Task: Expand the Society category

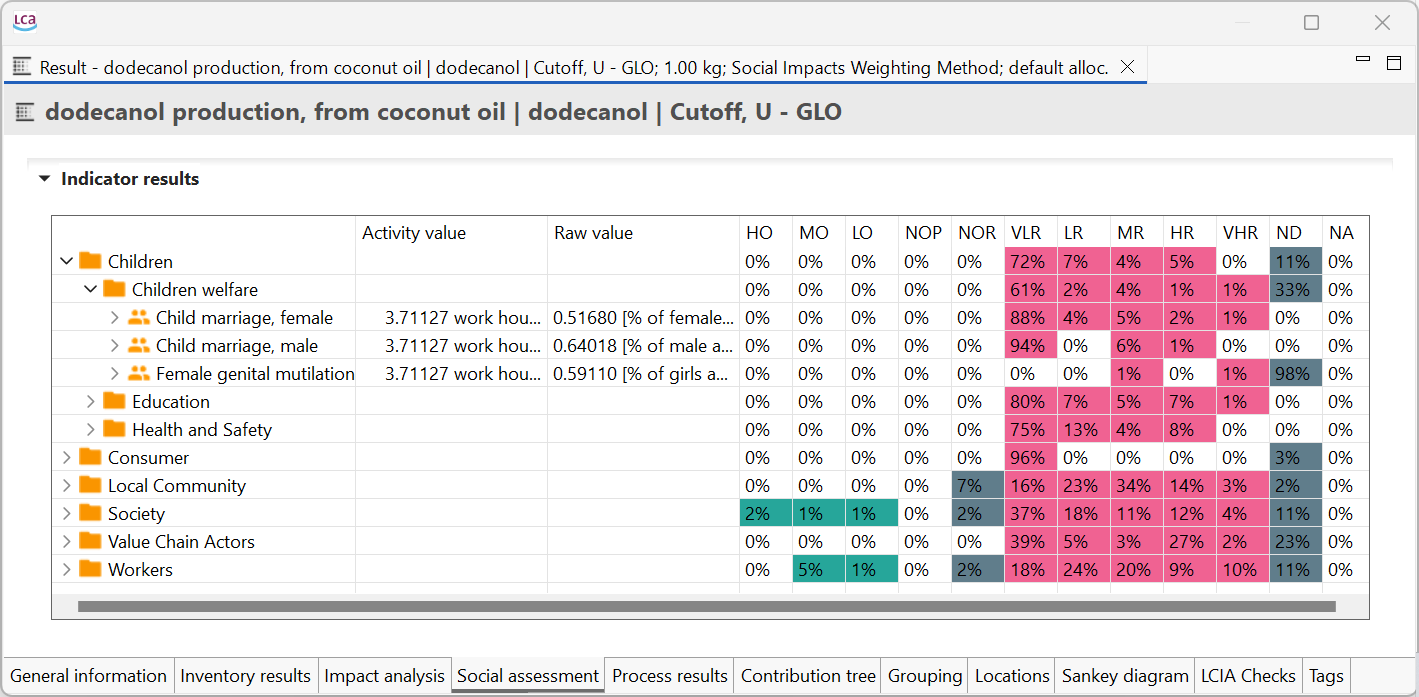Action: pos(67,513)
